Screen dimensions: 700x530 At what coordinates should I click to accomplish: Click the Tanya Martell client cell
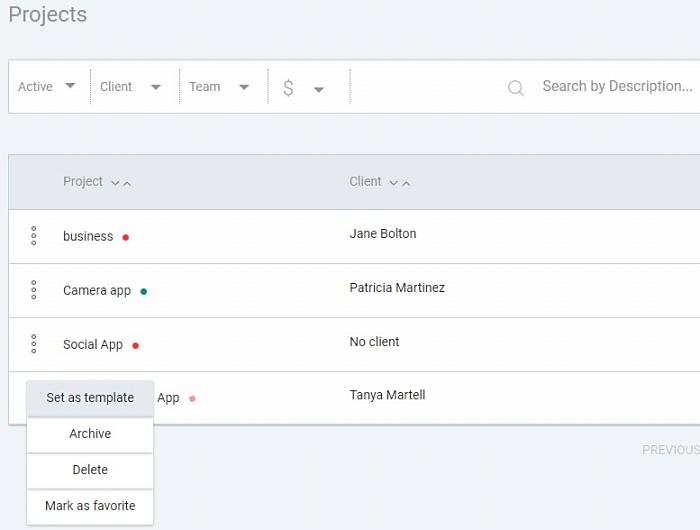pyautogui.click(x=387, y=395)
